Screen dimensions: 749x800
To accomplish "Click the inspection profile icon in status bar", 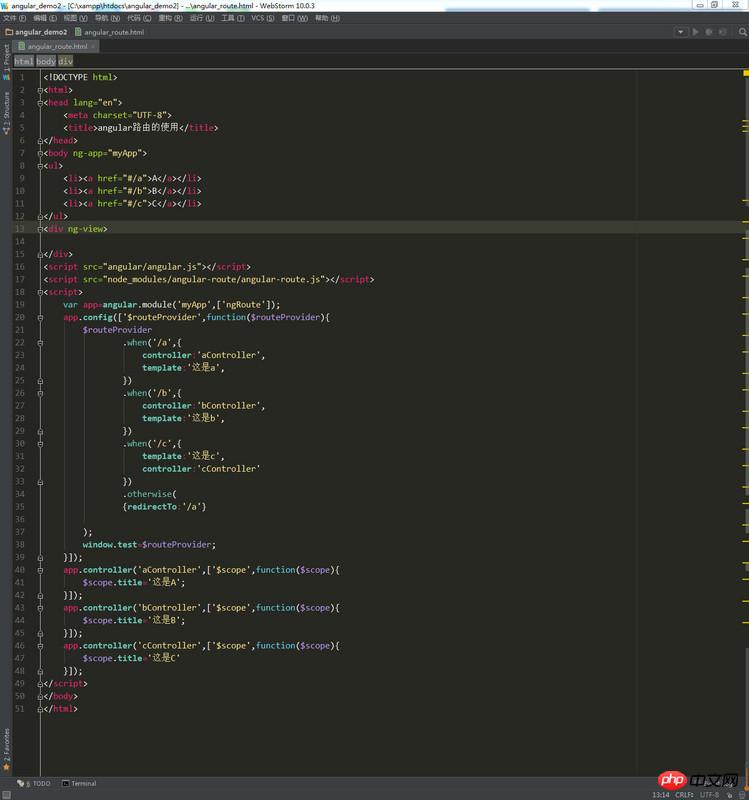I will 743,795.
